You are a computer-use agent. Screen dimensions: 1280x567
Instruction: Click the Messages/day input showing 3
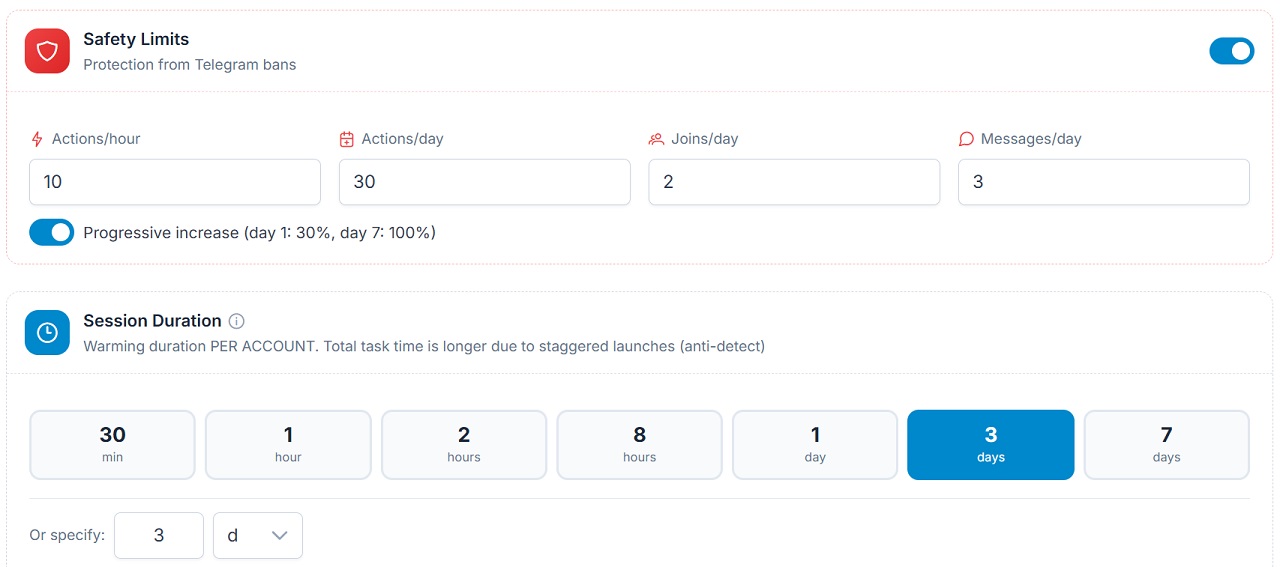[x=1104, y=182]
